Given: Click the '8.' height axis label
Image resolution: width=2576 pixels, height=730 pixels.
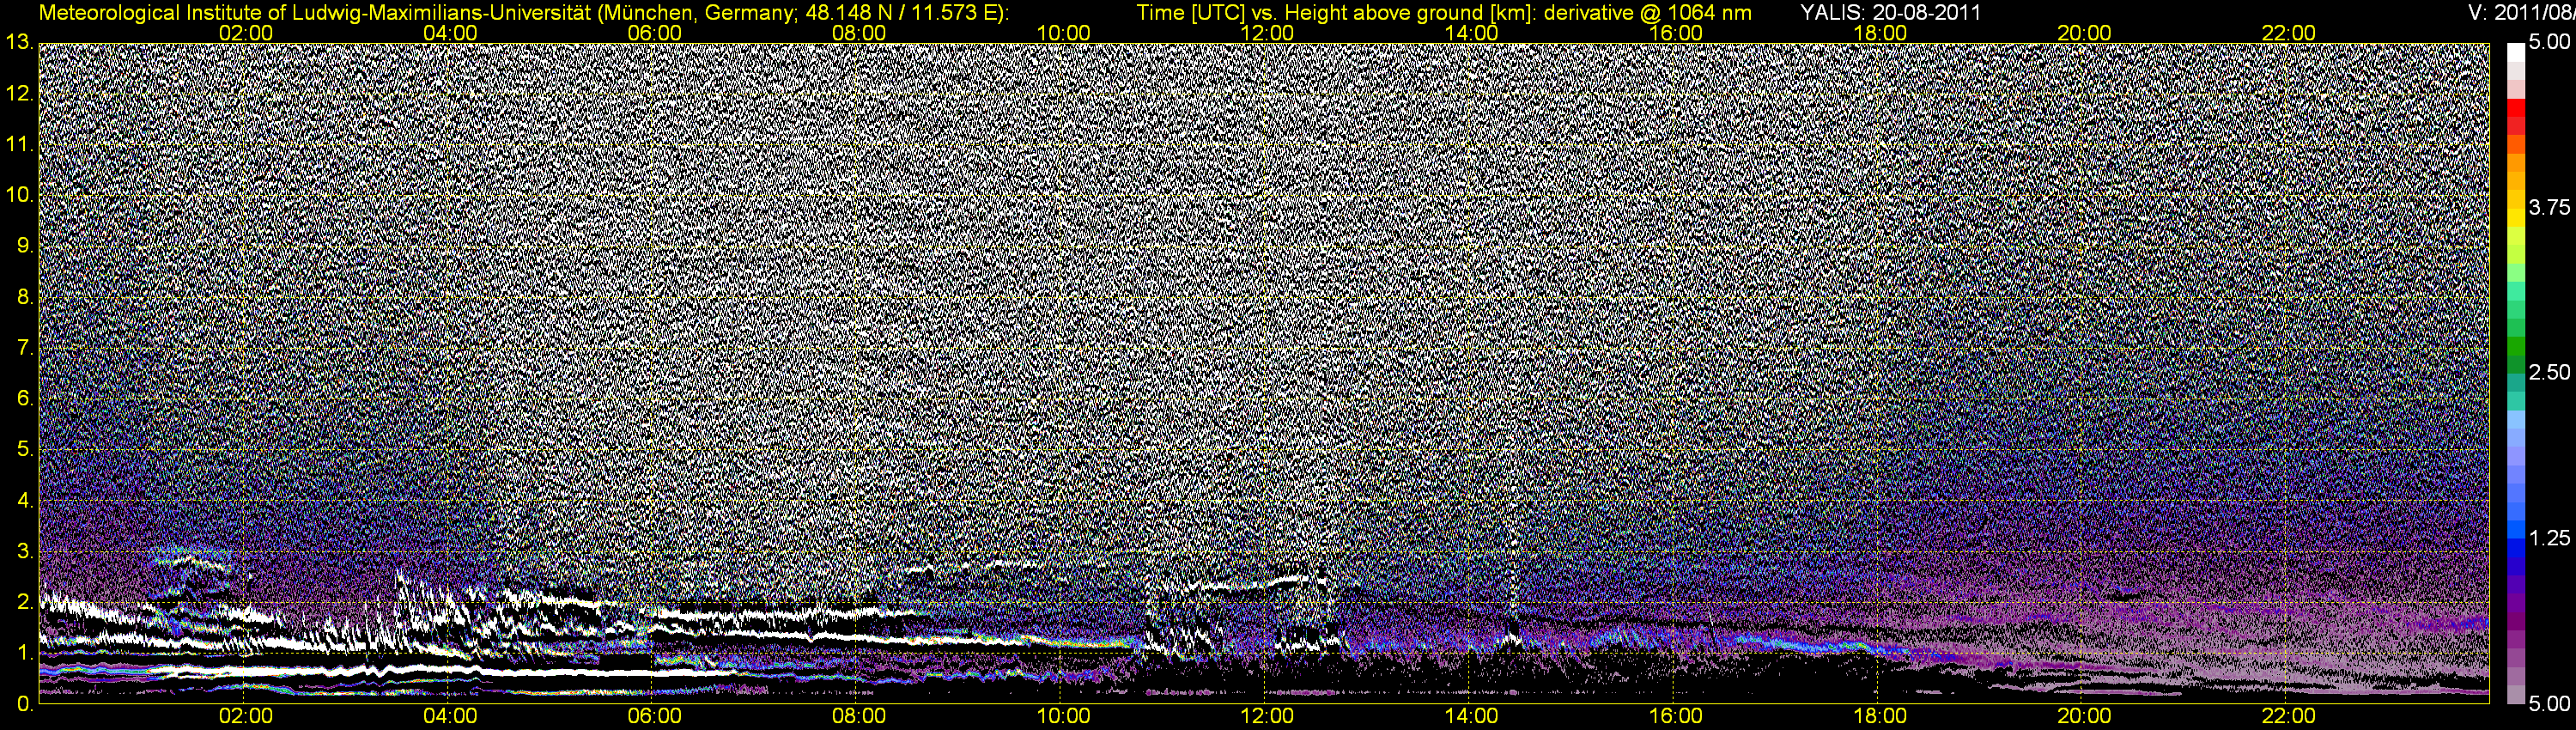Looking at the screenshot, I should [25, 297].
